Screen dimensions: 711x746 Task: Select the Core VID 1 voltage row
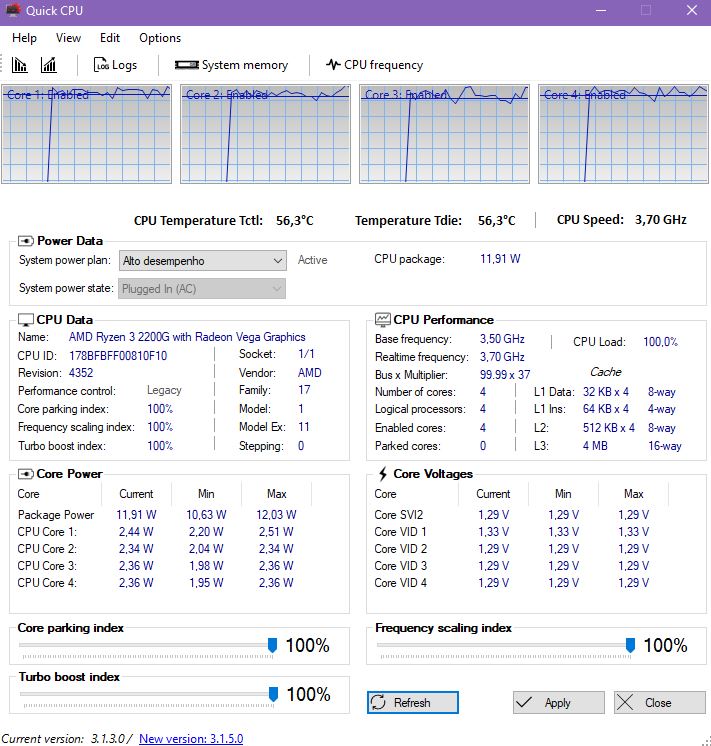(512, 532)
